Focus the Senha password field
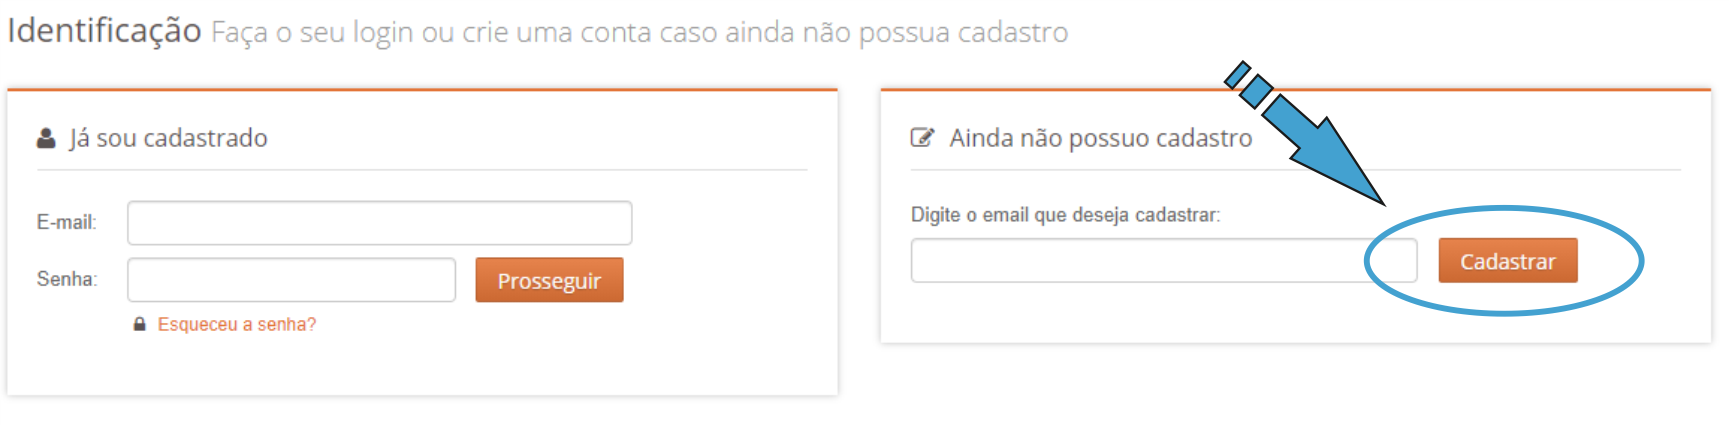Screen dimensions: 1729x425 click(x=291, y=280)
